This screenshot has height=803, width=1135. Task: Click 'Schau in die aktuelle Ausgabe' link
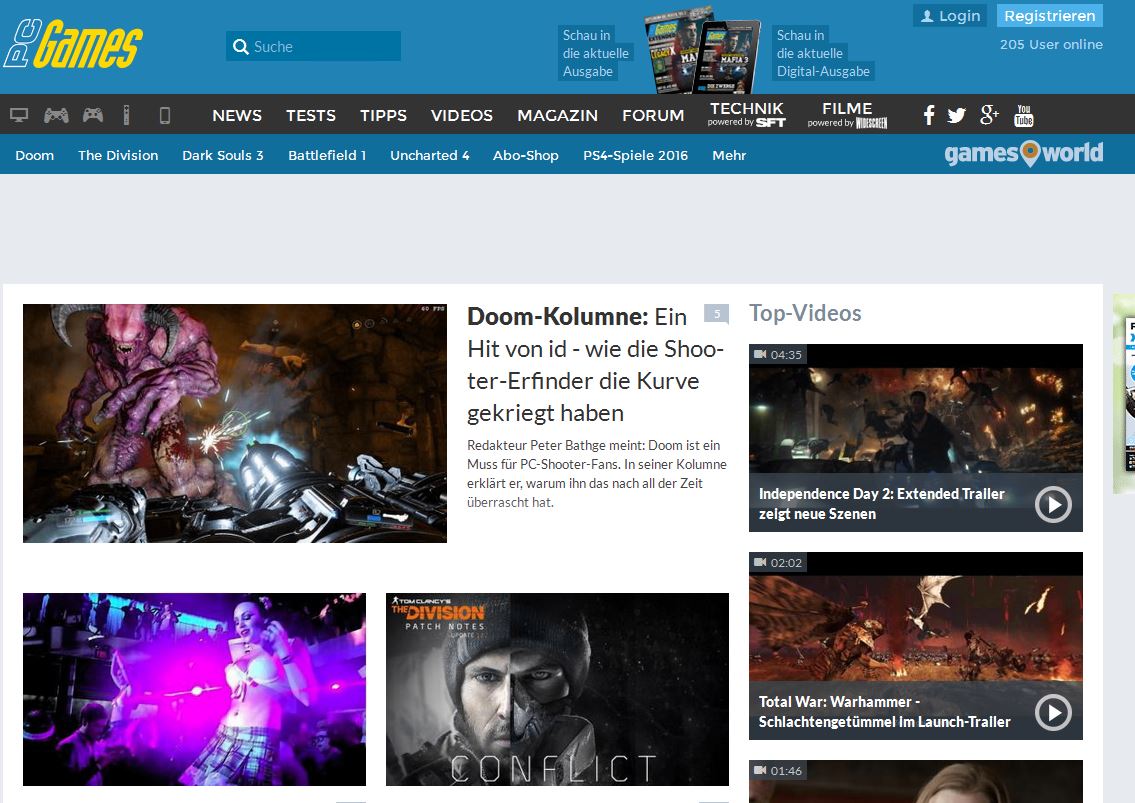[x=595, y=53]
